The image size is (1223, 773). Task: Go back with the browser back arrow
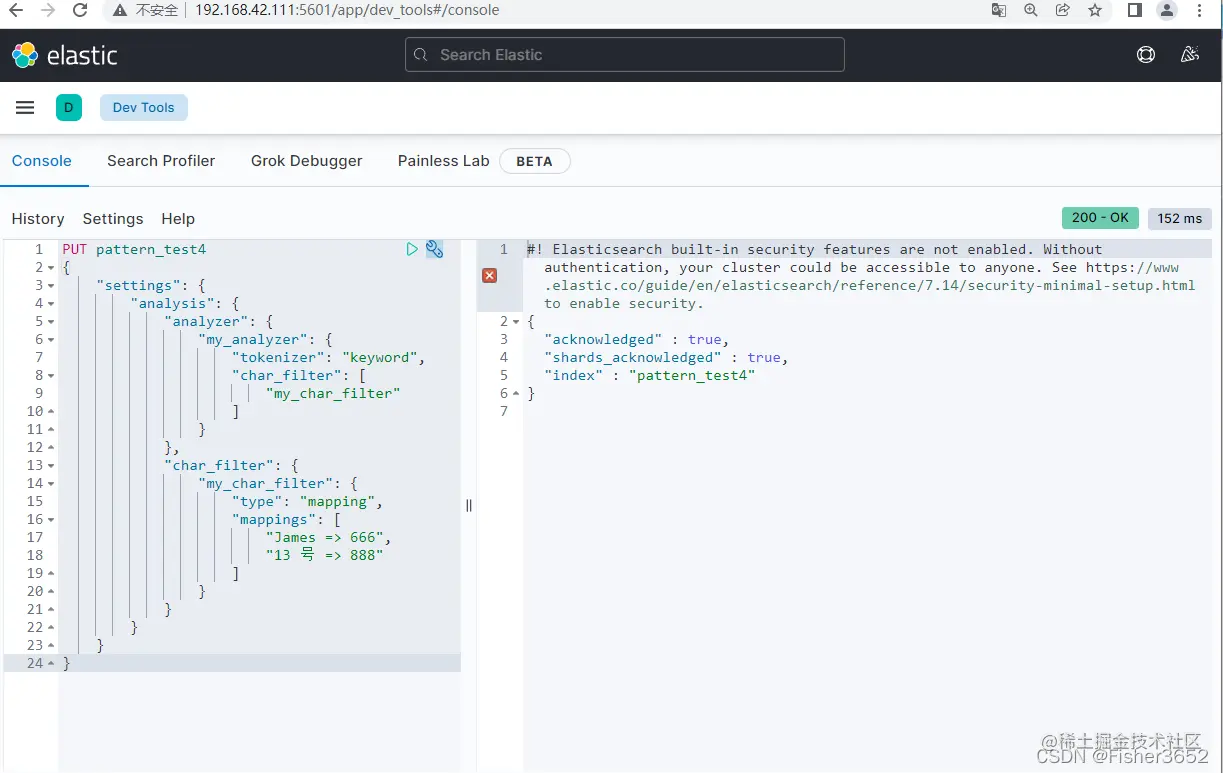pyautogui.click(x=15, y=10)
